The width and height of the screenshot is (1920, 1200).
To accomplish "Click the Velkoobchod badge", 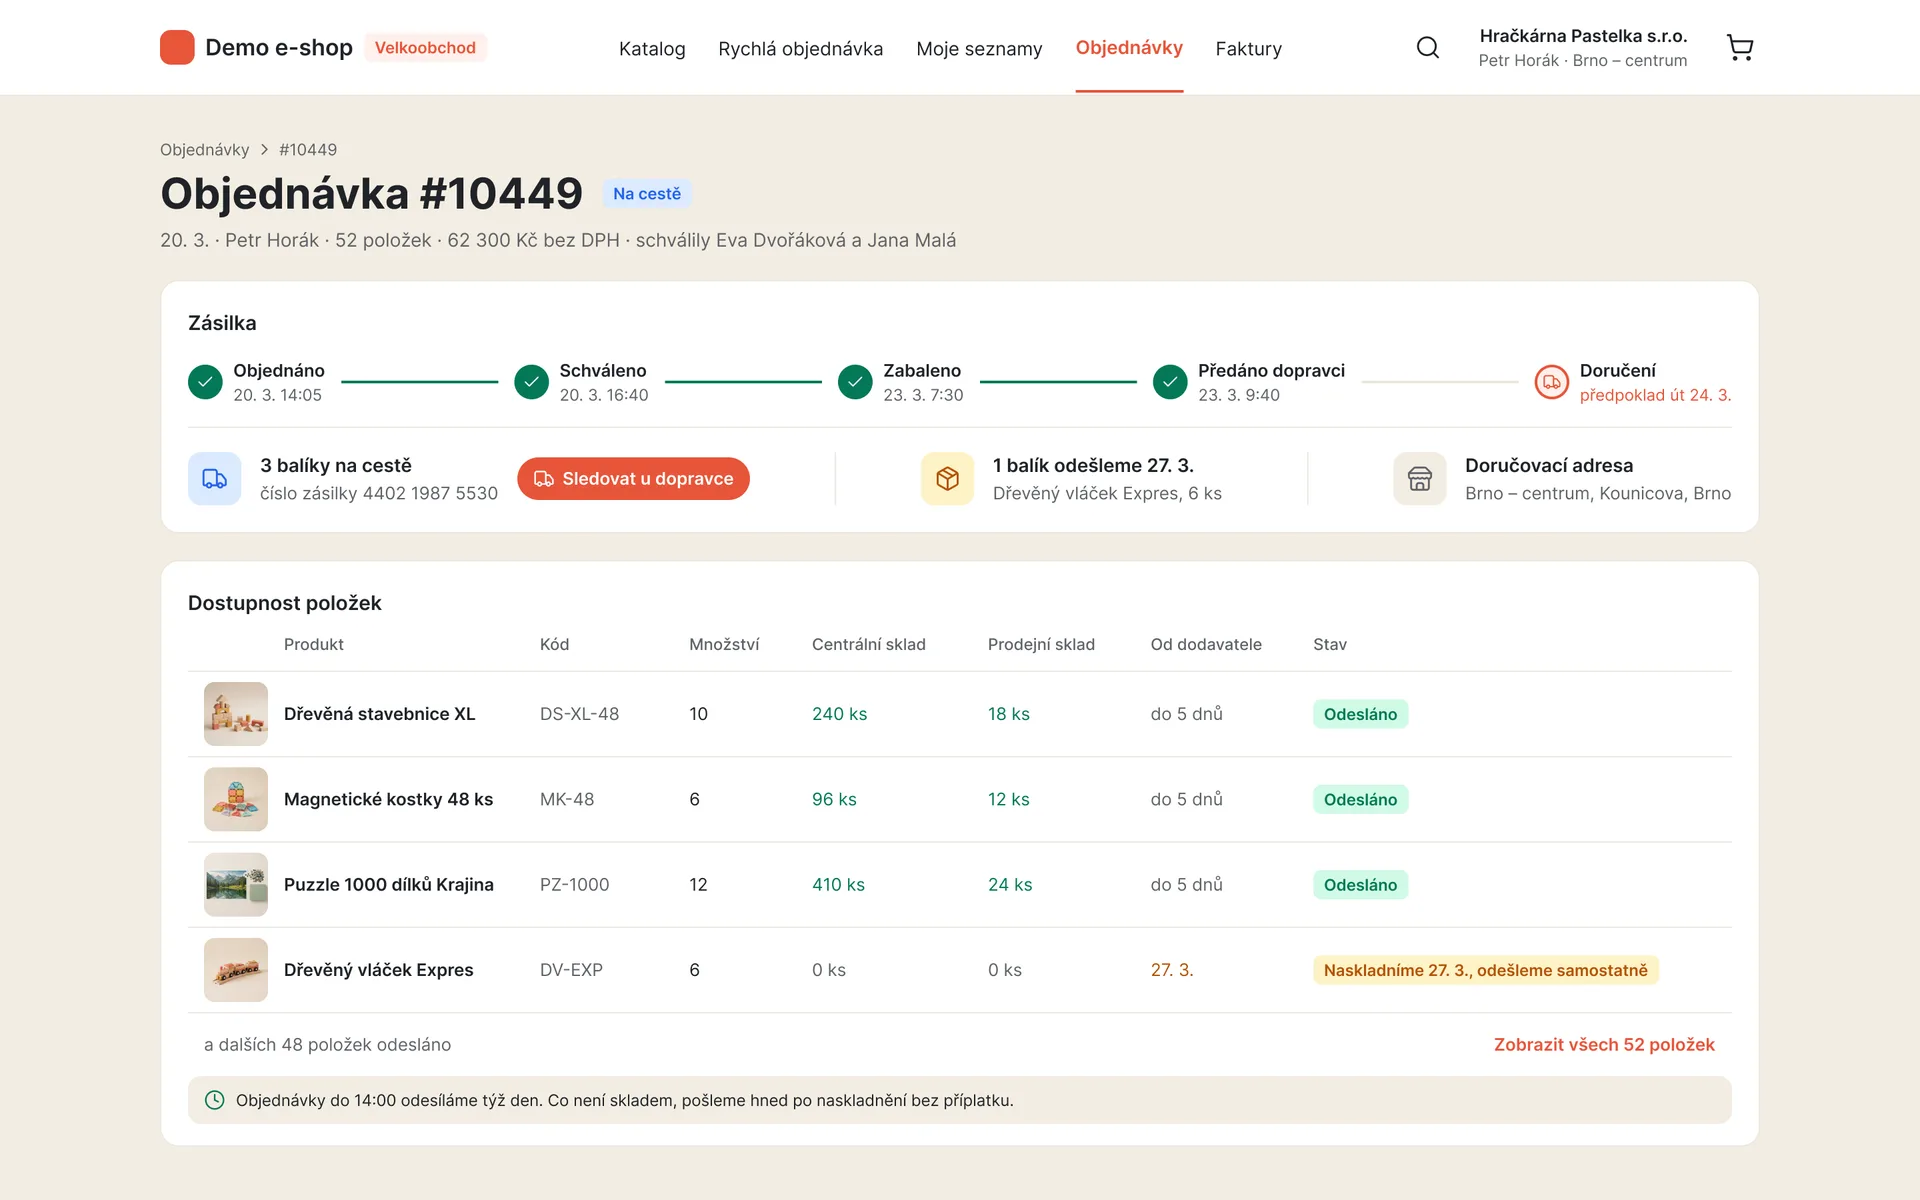I will click(x=425, y=47).
